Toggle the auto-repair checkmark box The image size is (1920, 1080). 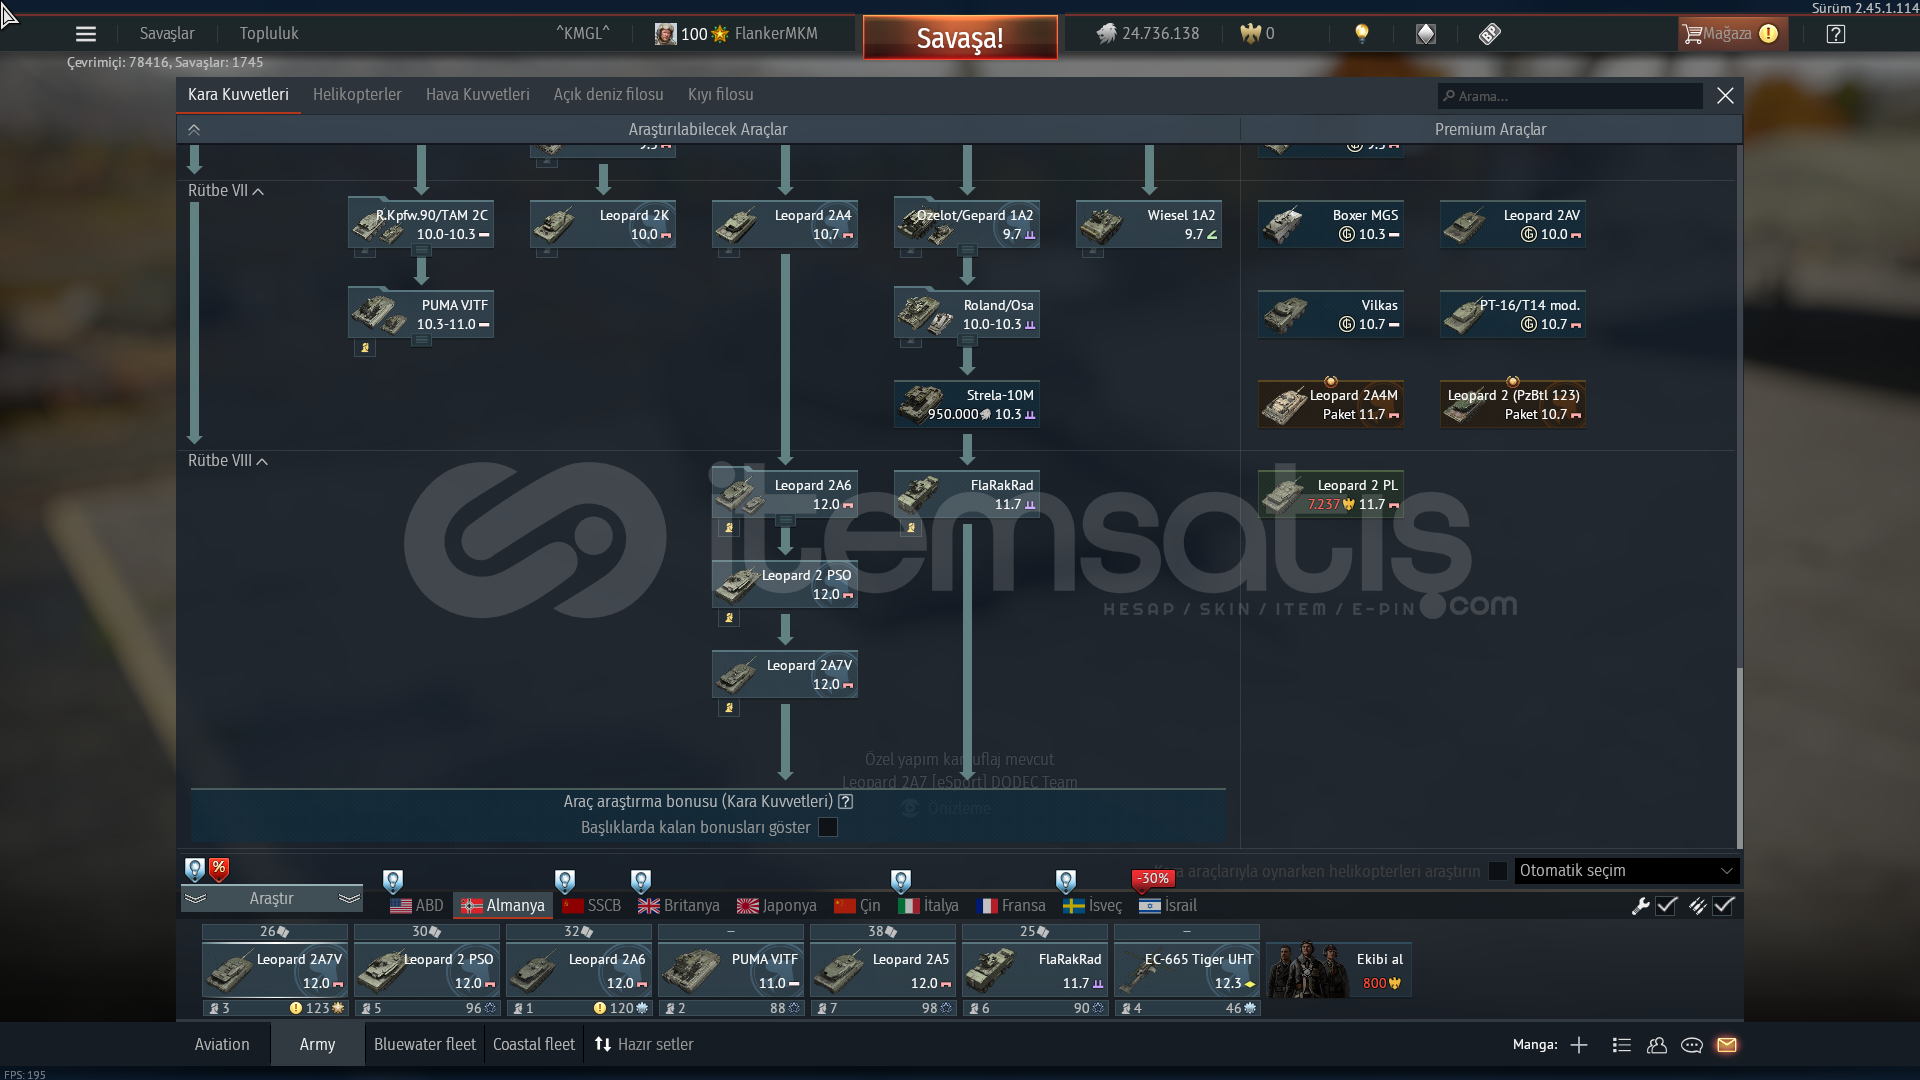1666,906
